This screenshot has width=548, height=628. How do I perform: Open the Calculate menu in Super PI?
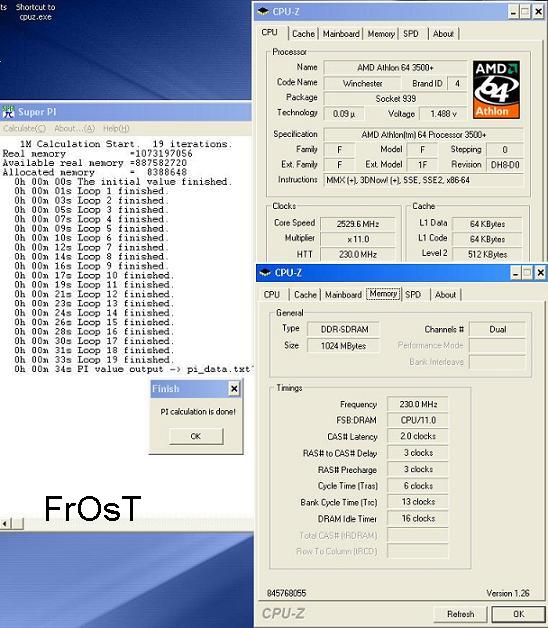[x=24, y=129]
